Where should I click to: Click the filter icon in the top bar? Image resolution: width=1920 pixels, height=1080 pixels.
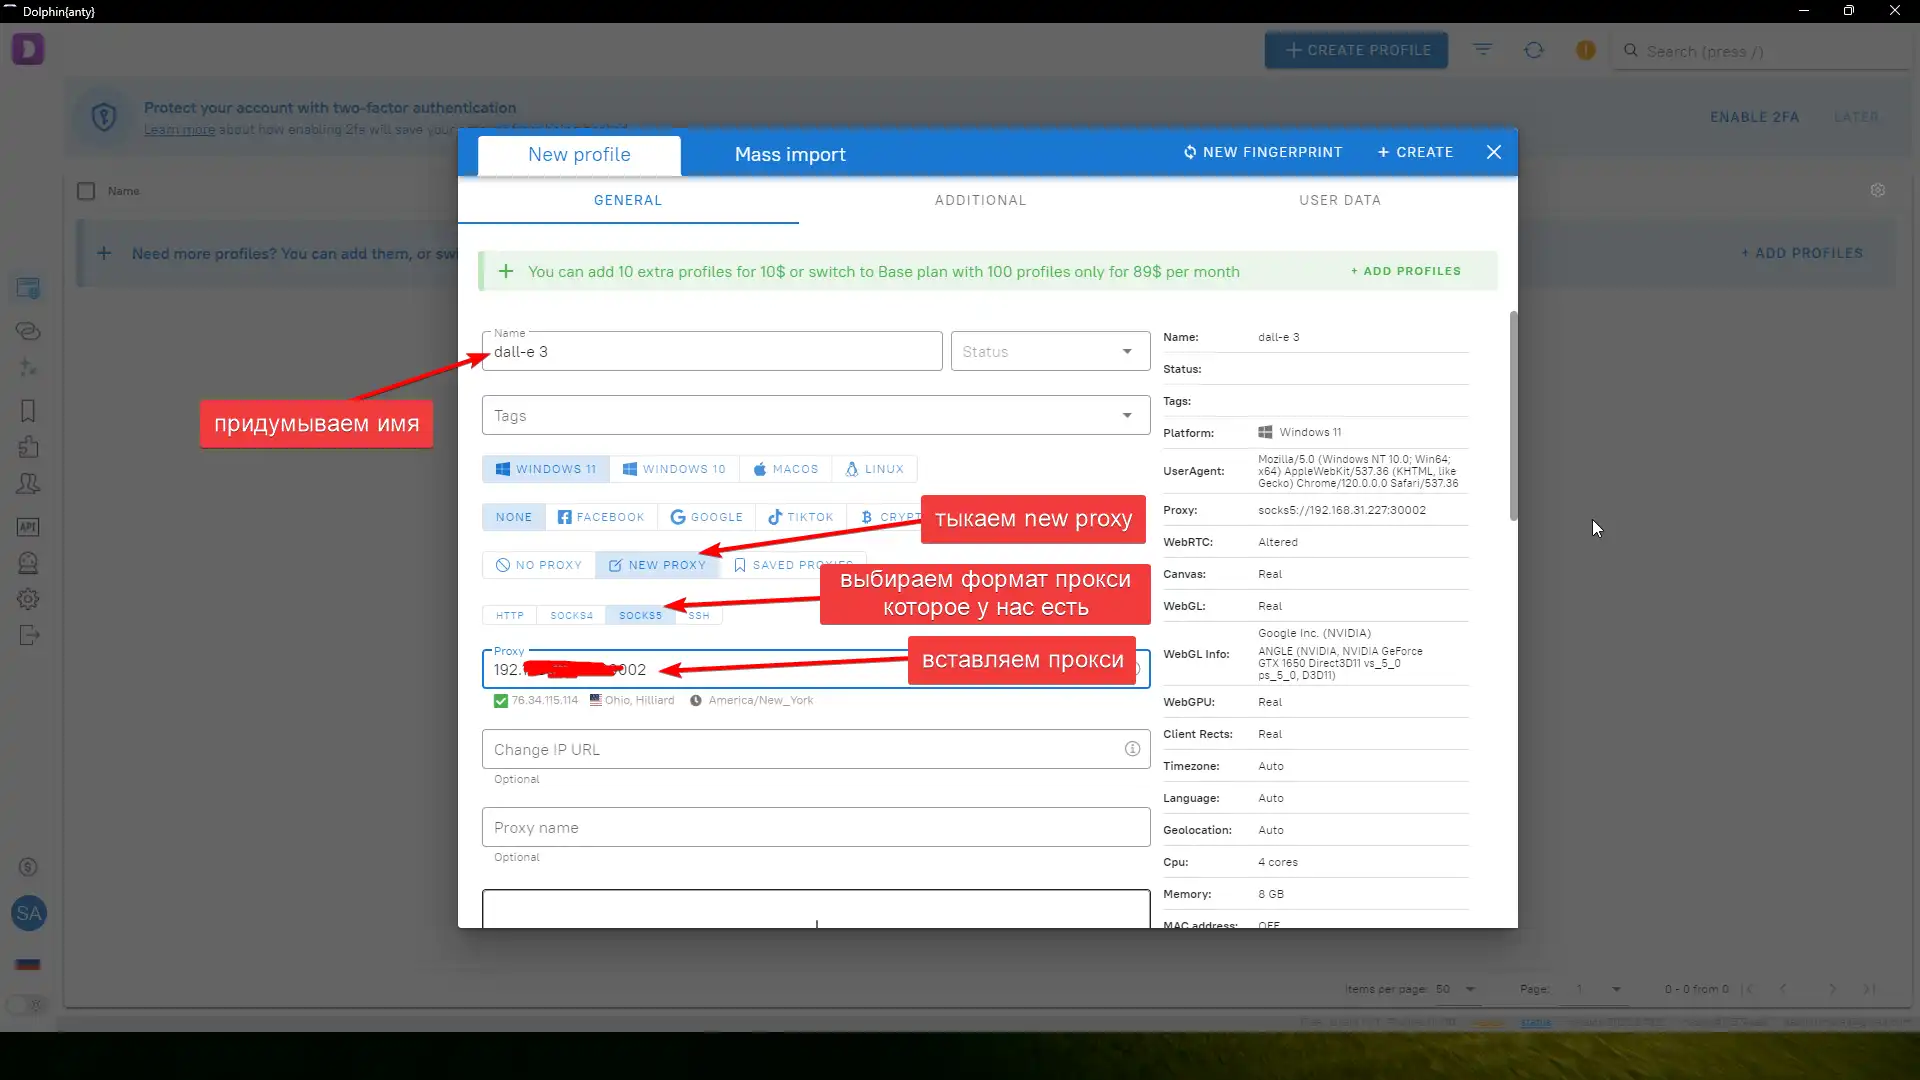pos(1482,50)
